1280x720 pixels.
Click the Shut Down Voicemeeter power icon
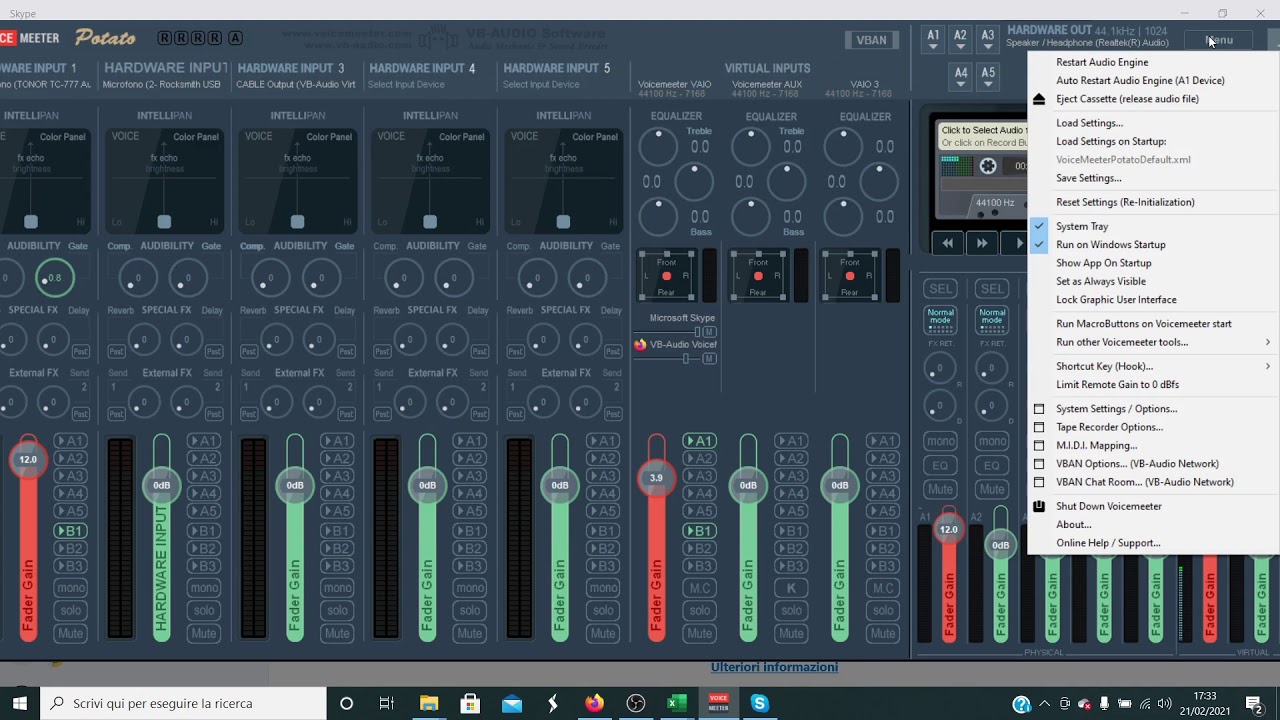pos(1039,506)
